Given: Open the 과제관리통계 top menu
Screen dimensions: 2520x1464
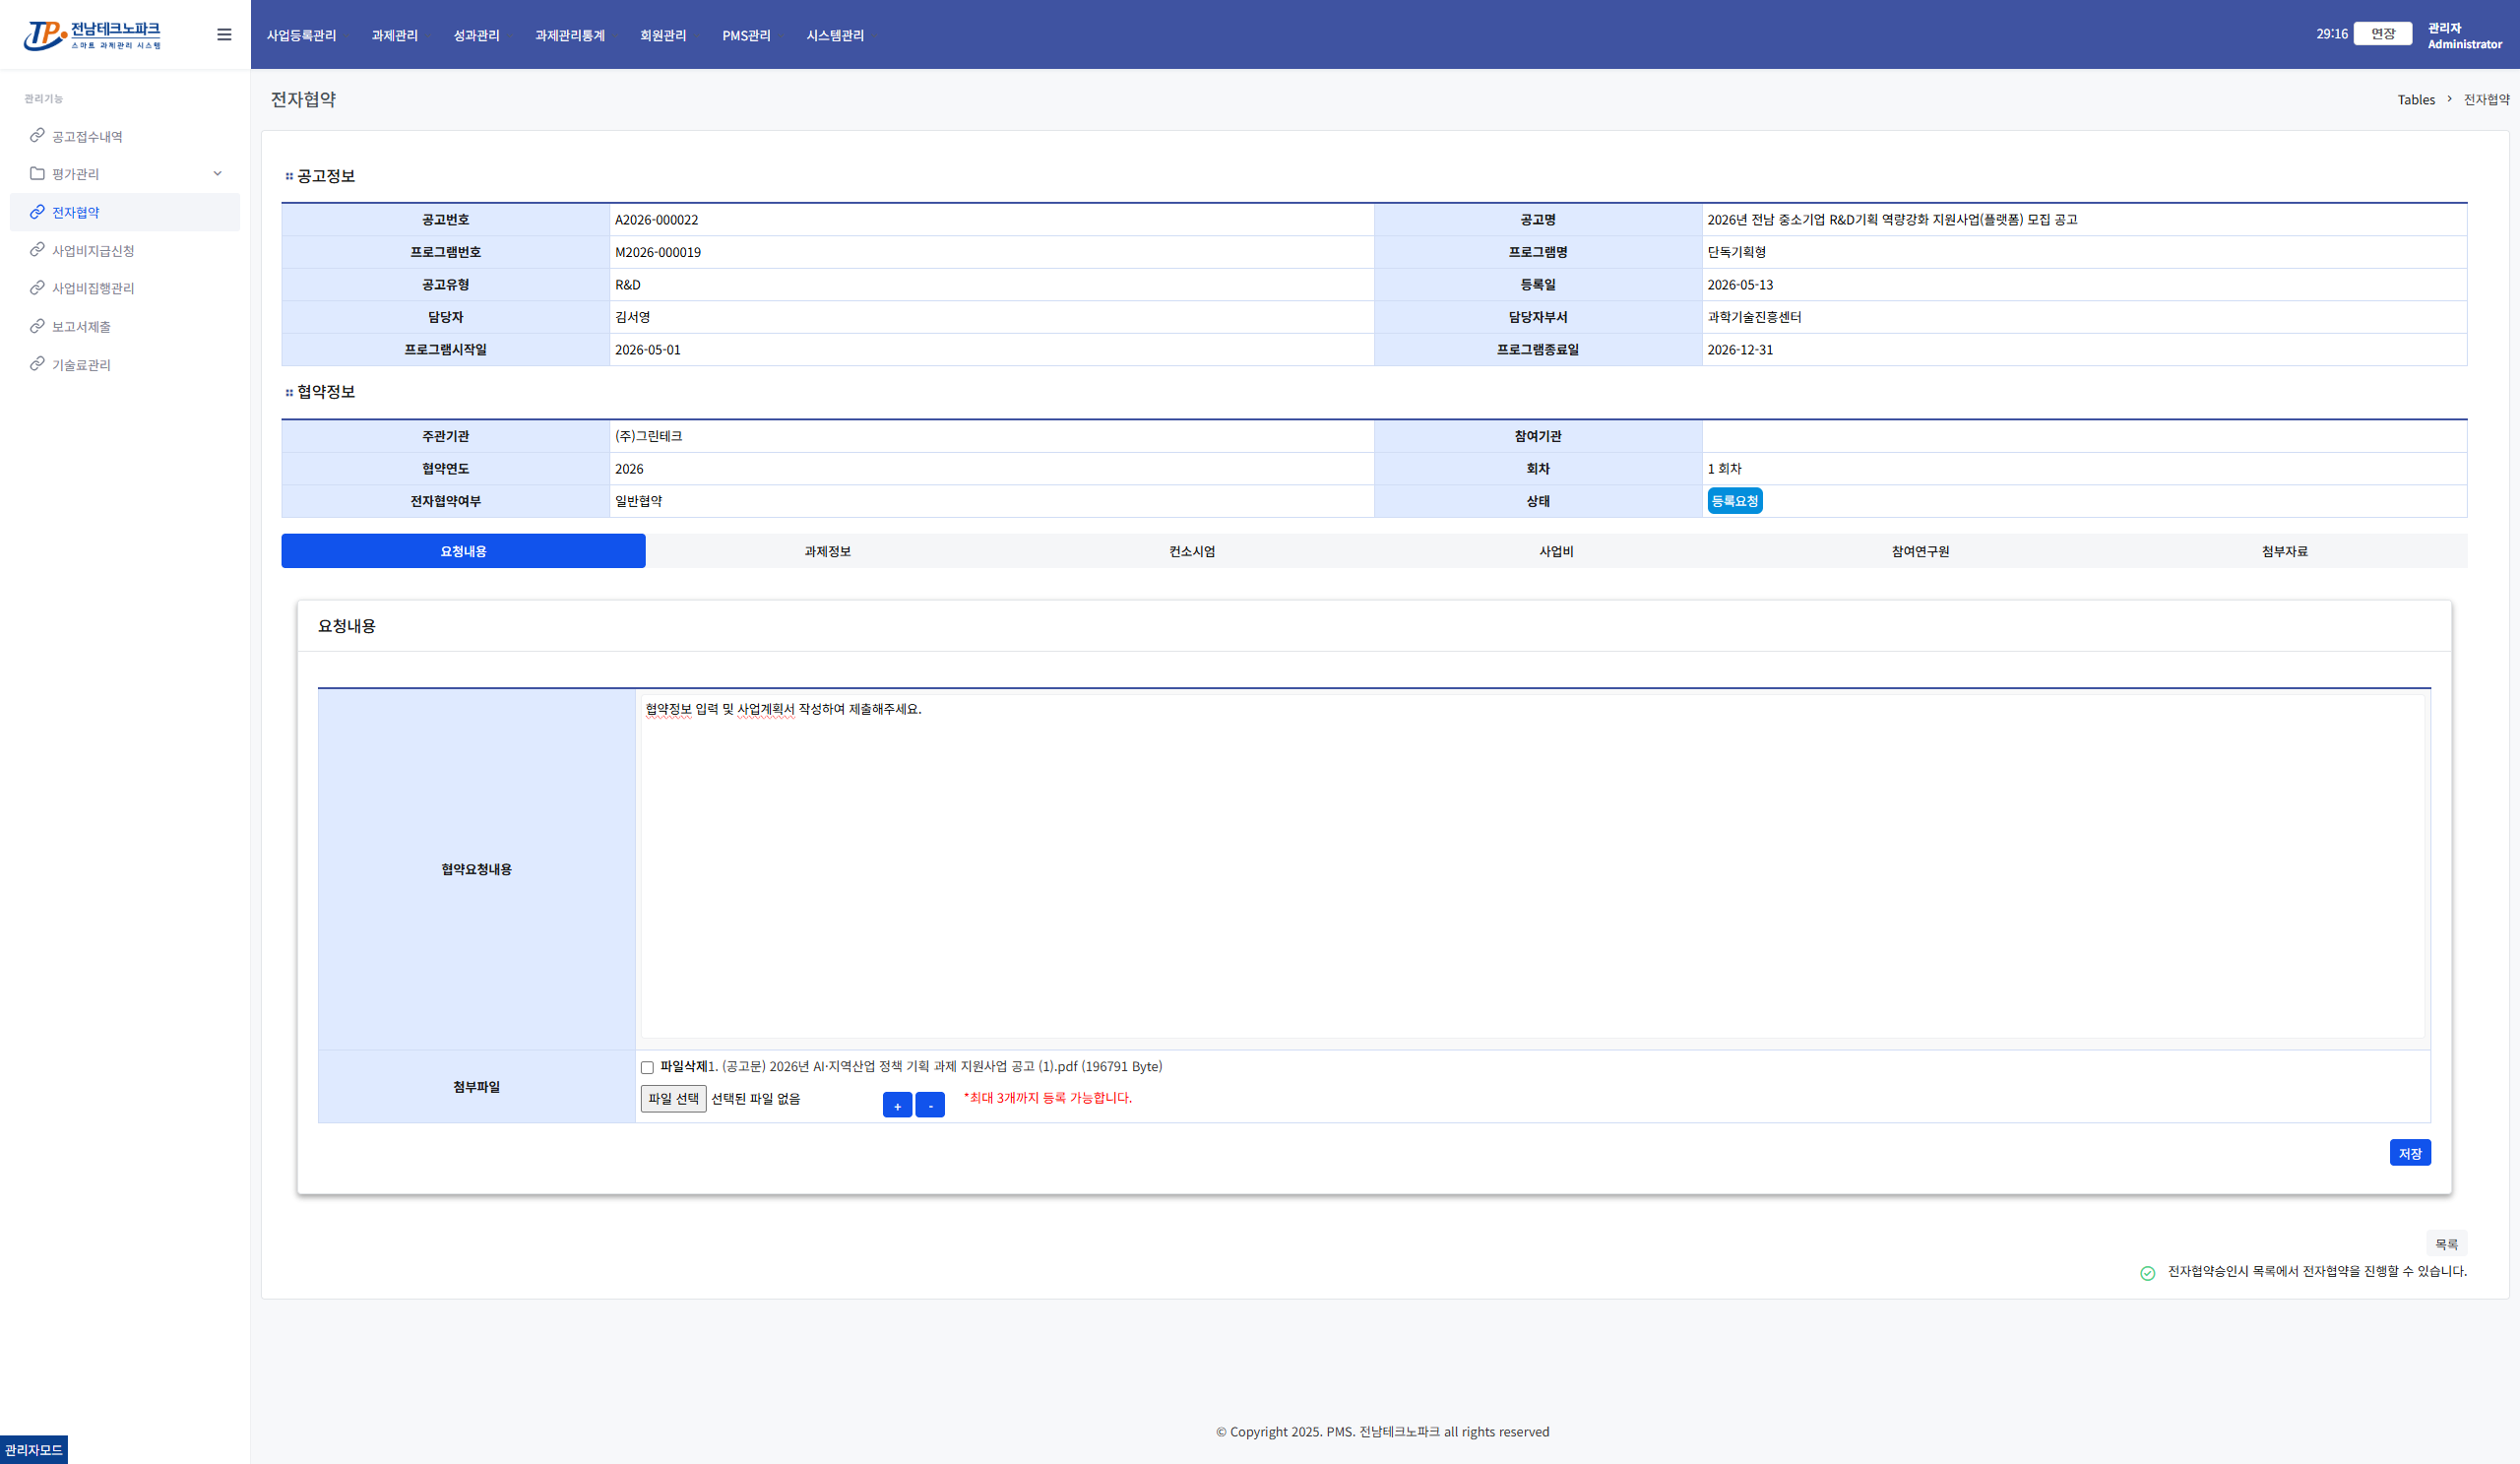Looking at the screenshot, I should 570,35.
